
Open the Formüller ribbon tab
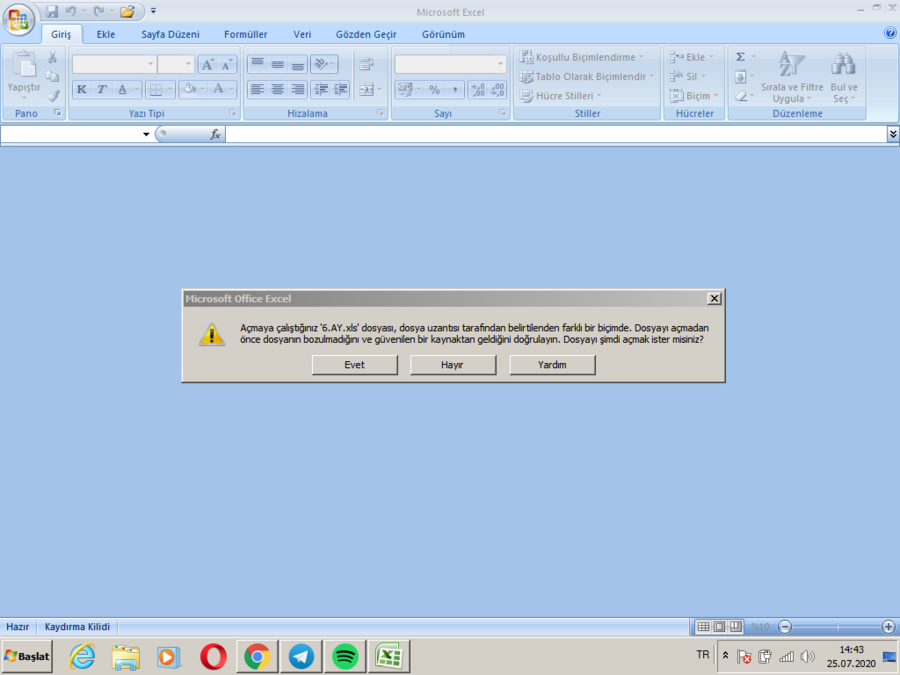coord(245,34)
